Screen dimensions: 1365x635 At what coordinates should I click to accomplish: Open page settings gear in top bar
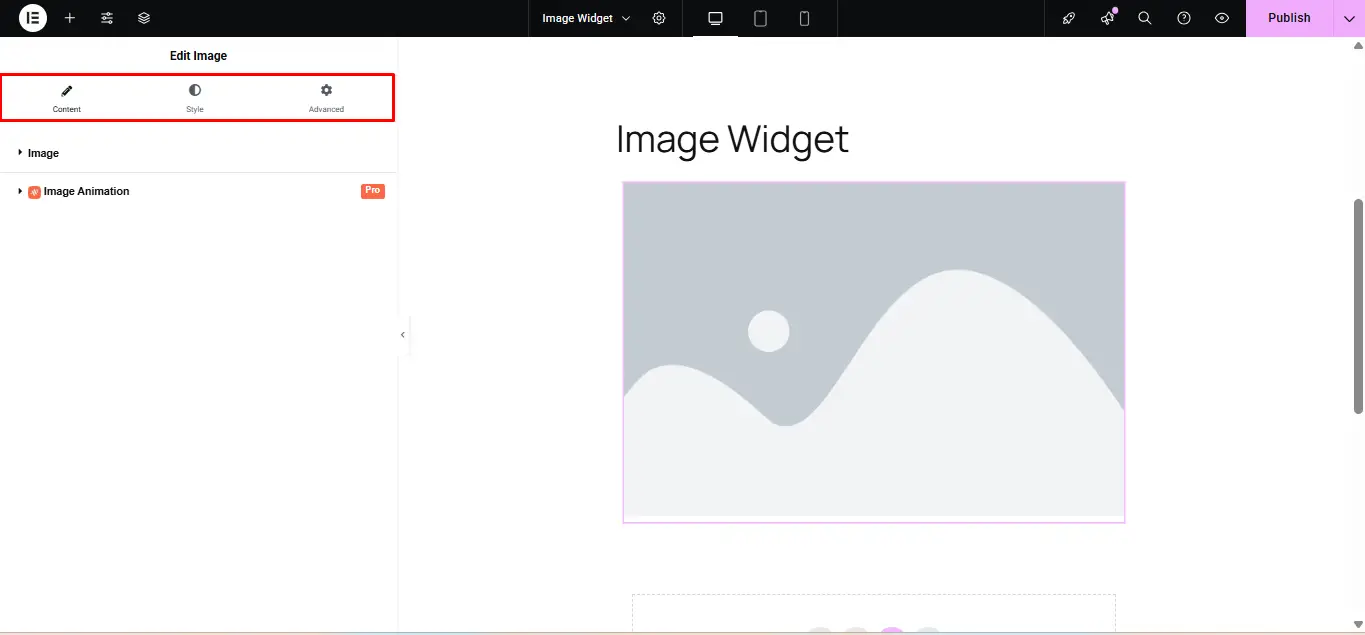(659, 18)
